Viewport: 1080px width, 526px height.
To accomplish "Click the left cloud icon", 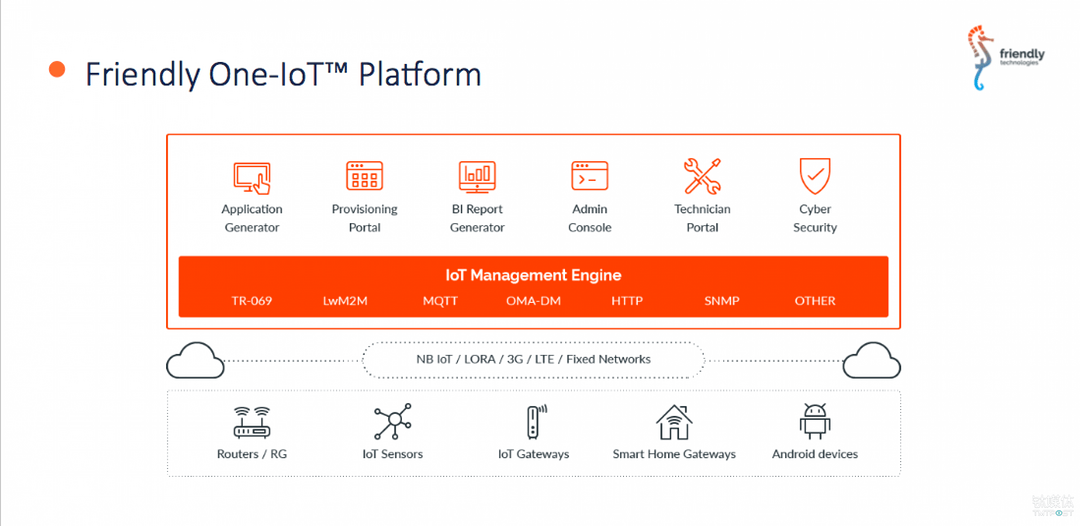I will click(195, 360).
